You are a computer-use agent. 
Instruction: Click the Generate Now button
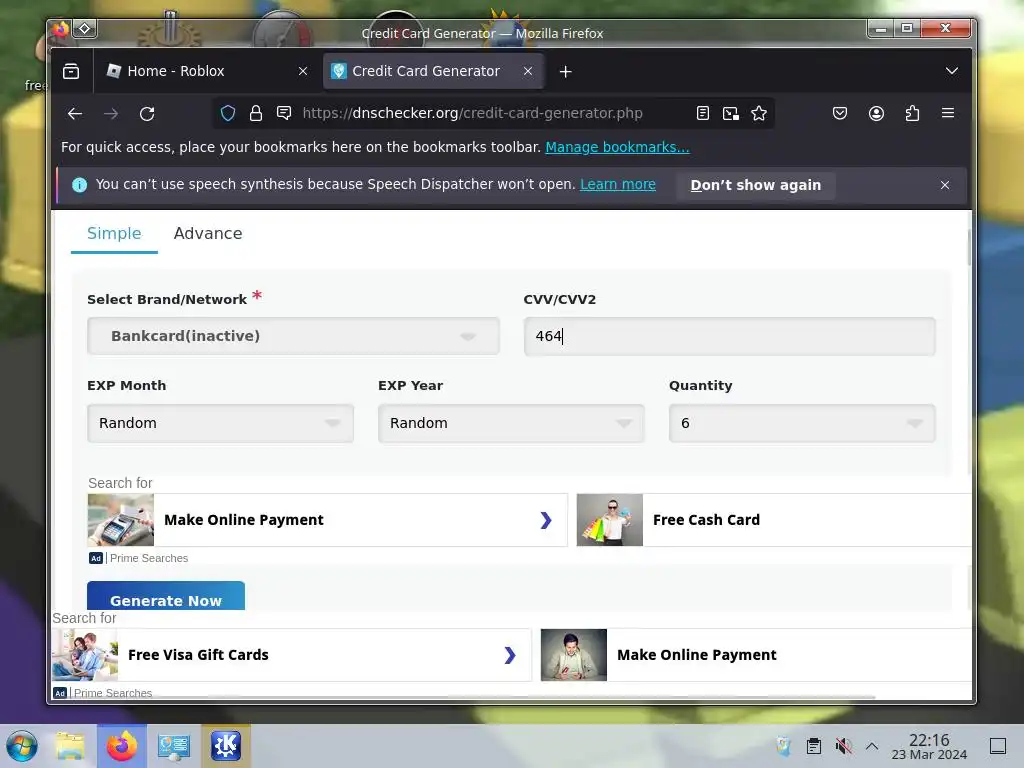pyautogui.click(x=166, y=596)
